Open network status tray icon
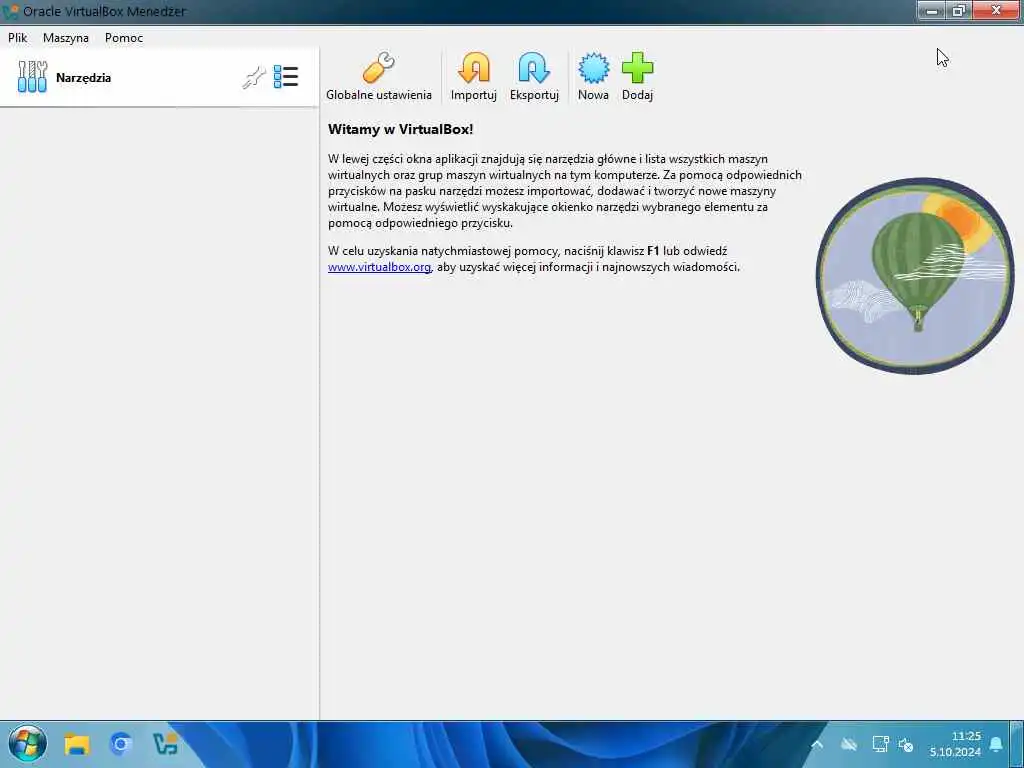The height and width of the screenshot is (768, 1024). point(880,744)
